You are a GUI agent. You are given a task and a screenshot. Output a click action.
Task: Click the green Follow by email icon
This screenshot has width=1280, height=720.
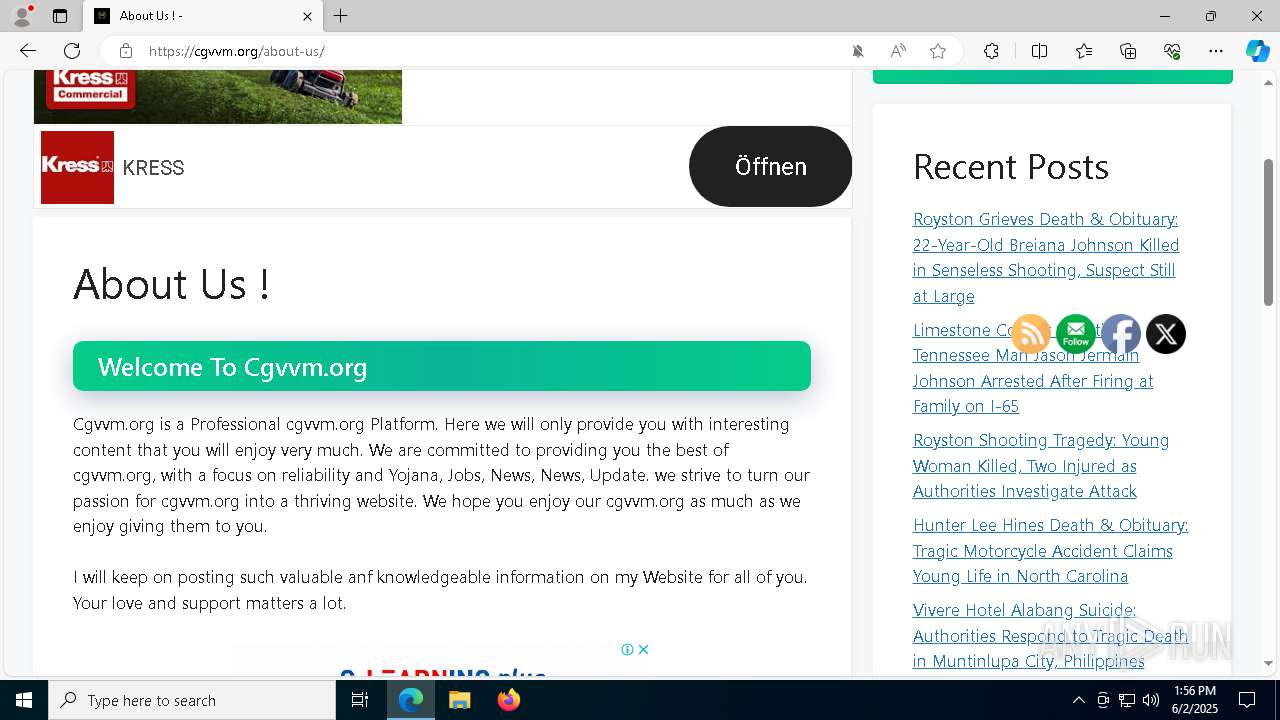[x=1076, y=334]
